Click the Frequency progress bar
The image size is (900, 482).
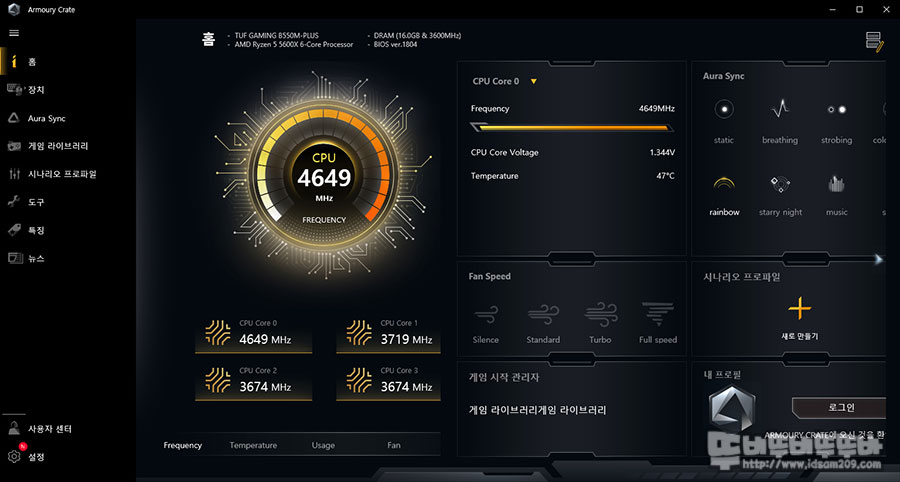(572, 127)
